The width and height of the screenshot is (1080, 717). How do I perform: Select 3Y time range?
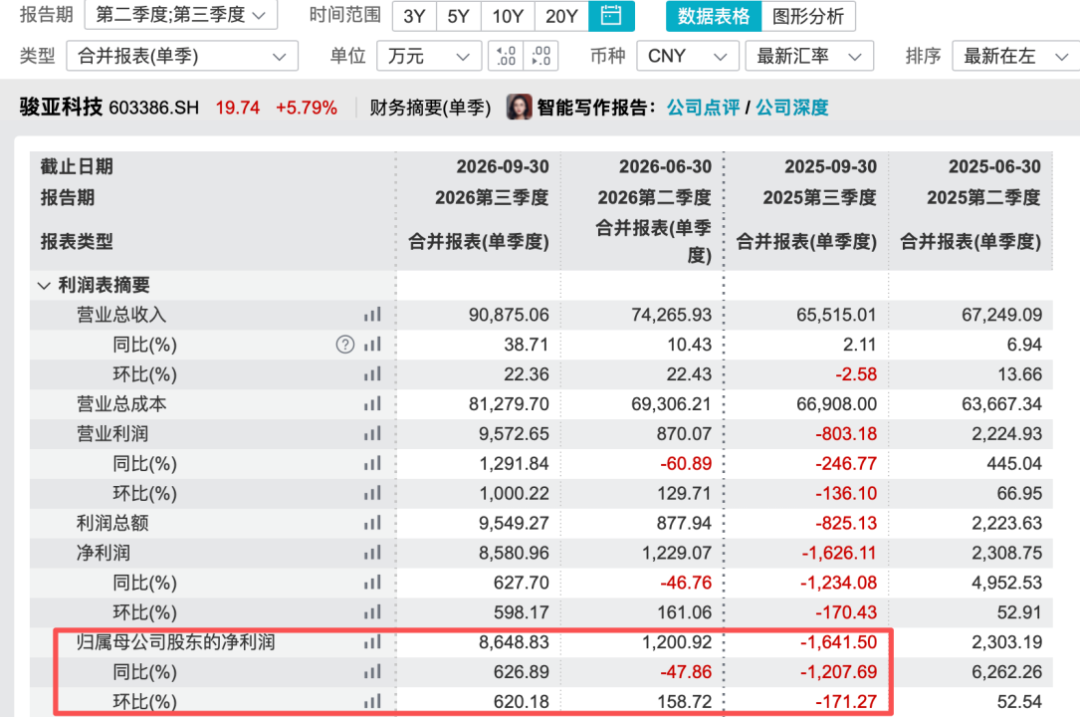point(415,16)
